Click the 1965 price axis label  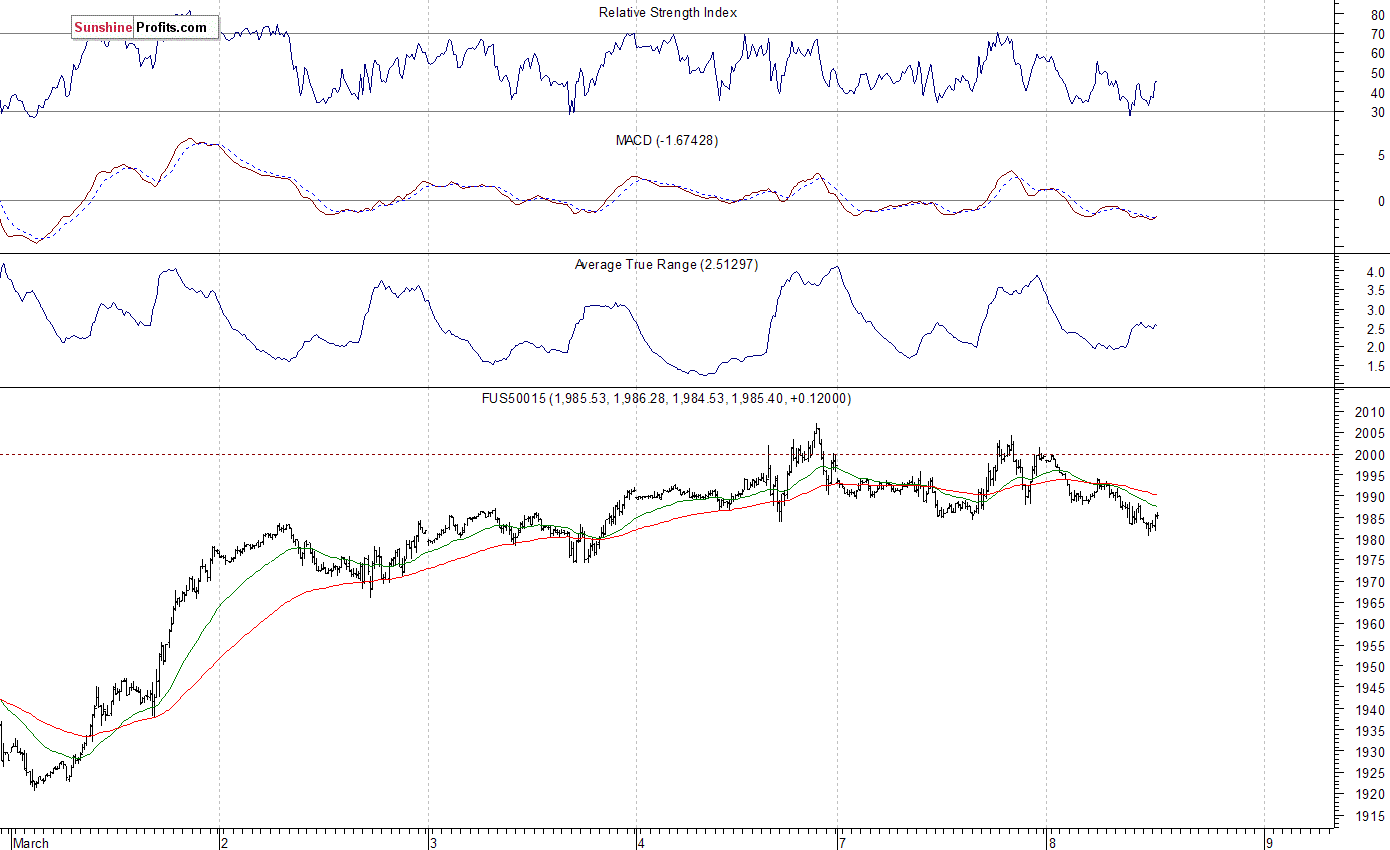(1371, 604)
